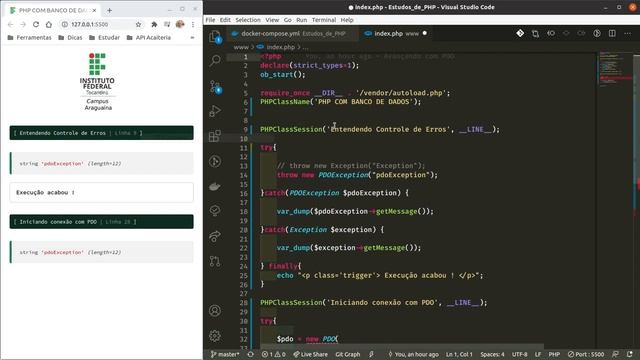The width and height of the screenshot is (640, 360).
Task: Open Chrome three-dot menu
Action: coord(193,24)
